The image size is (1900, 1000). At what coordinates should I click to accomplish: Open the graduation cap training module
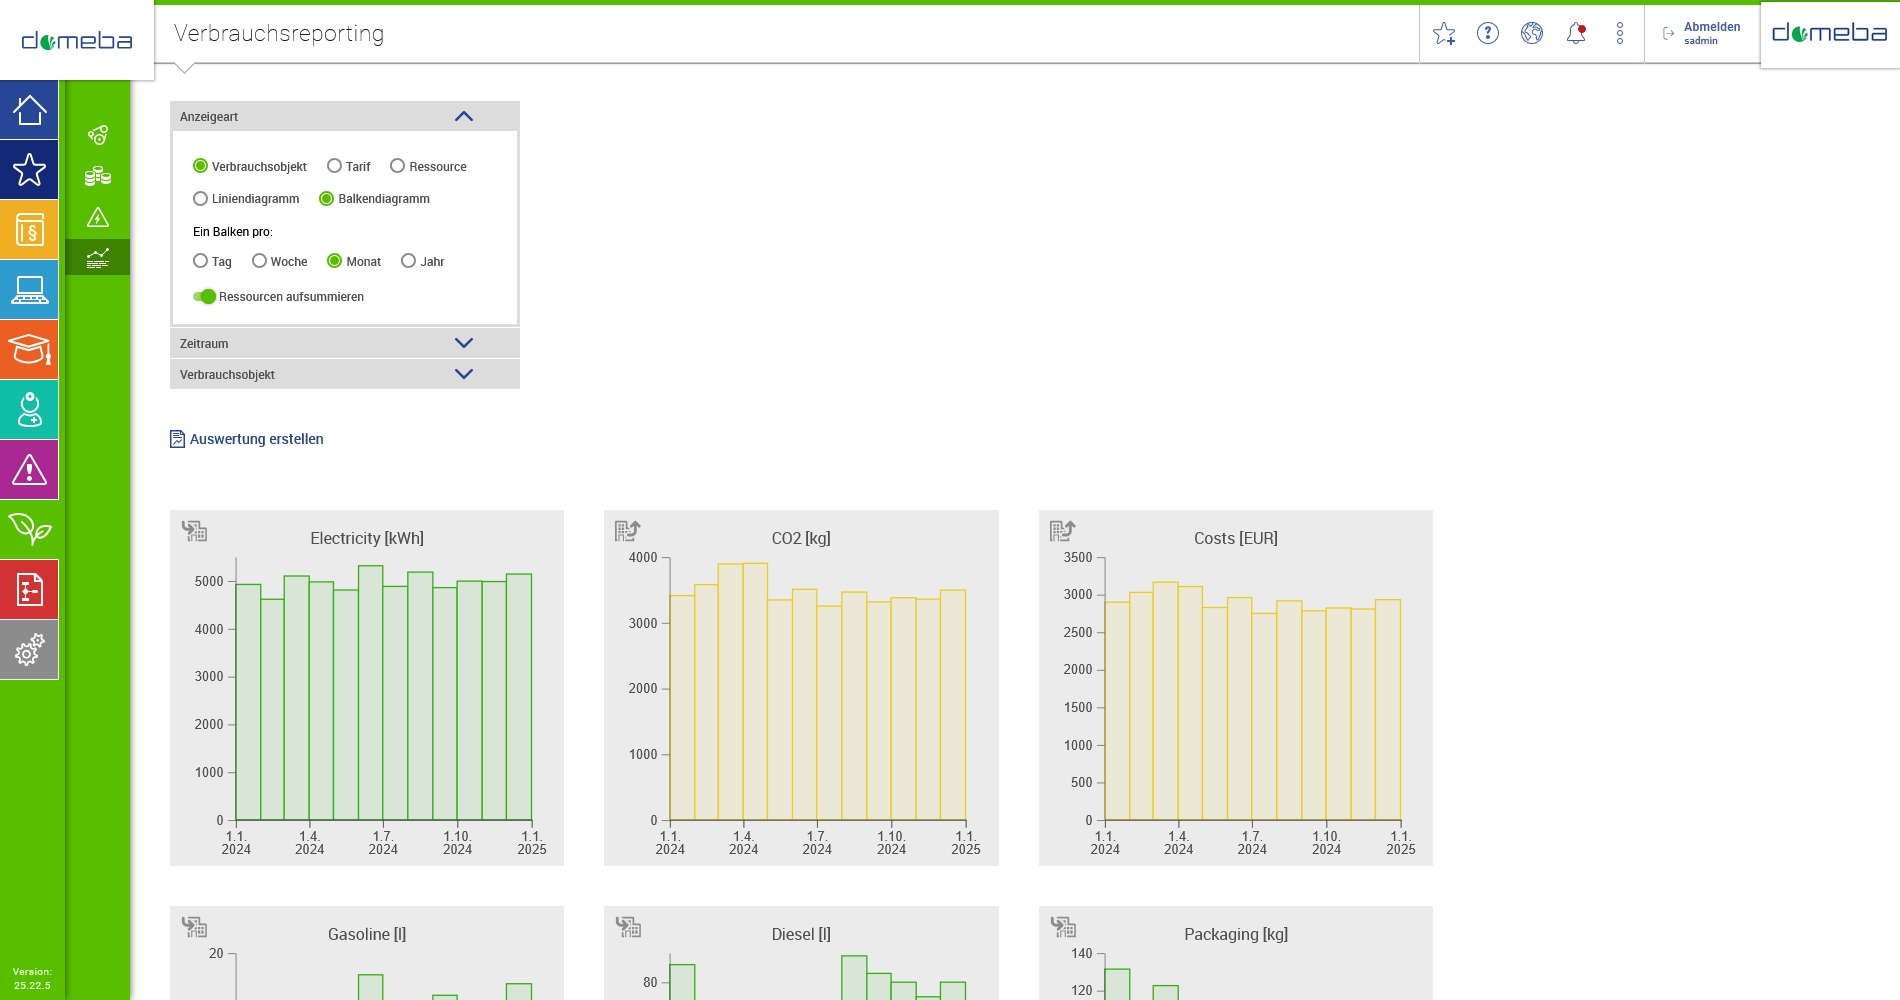(29, 350)
